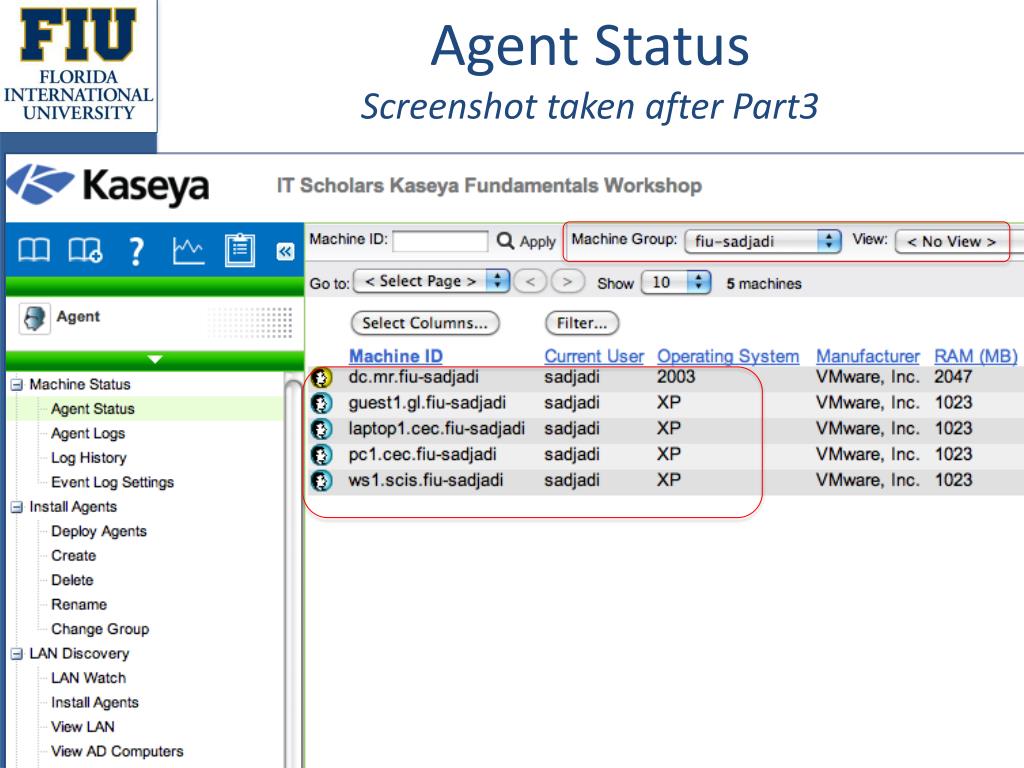
Task: Go to the next page button
Action: point(567,282)
